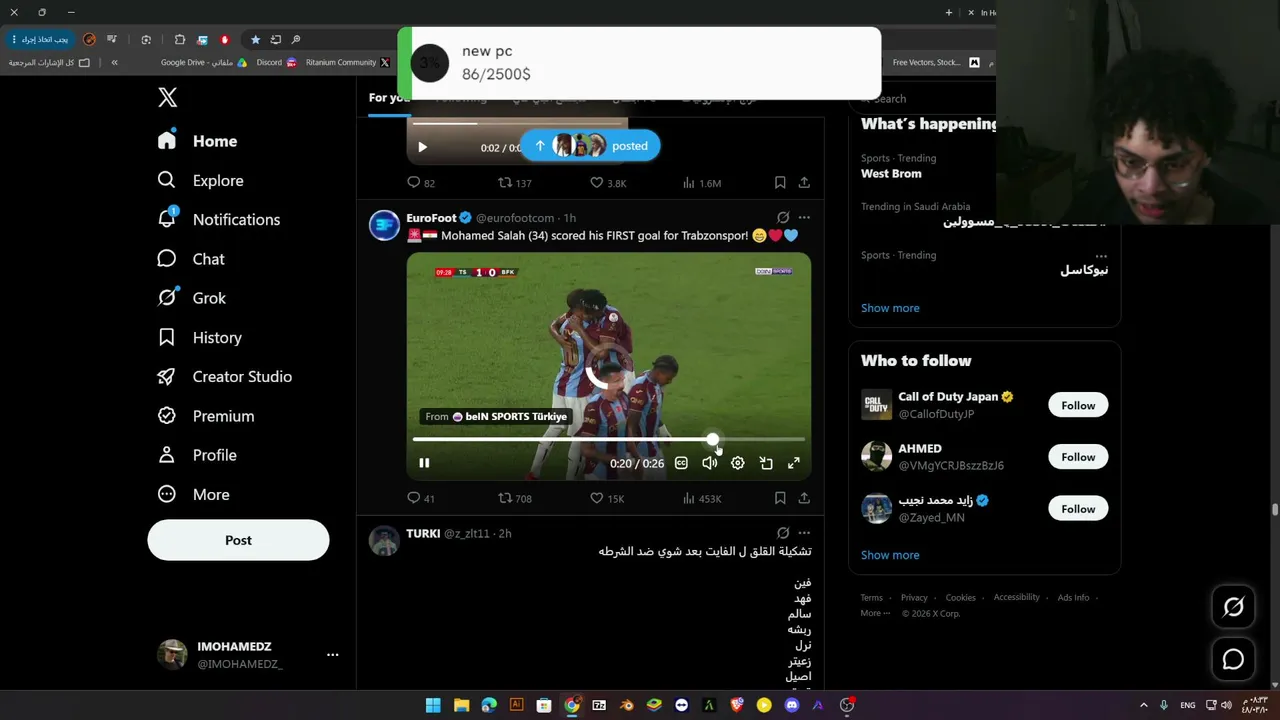
Task: Open more options on TURKI post
Action: [804, 533]
